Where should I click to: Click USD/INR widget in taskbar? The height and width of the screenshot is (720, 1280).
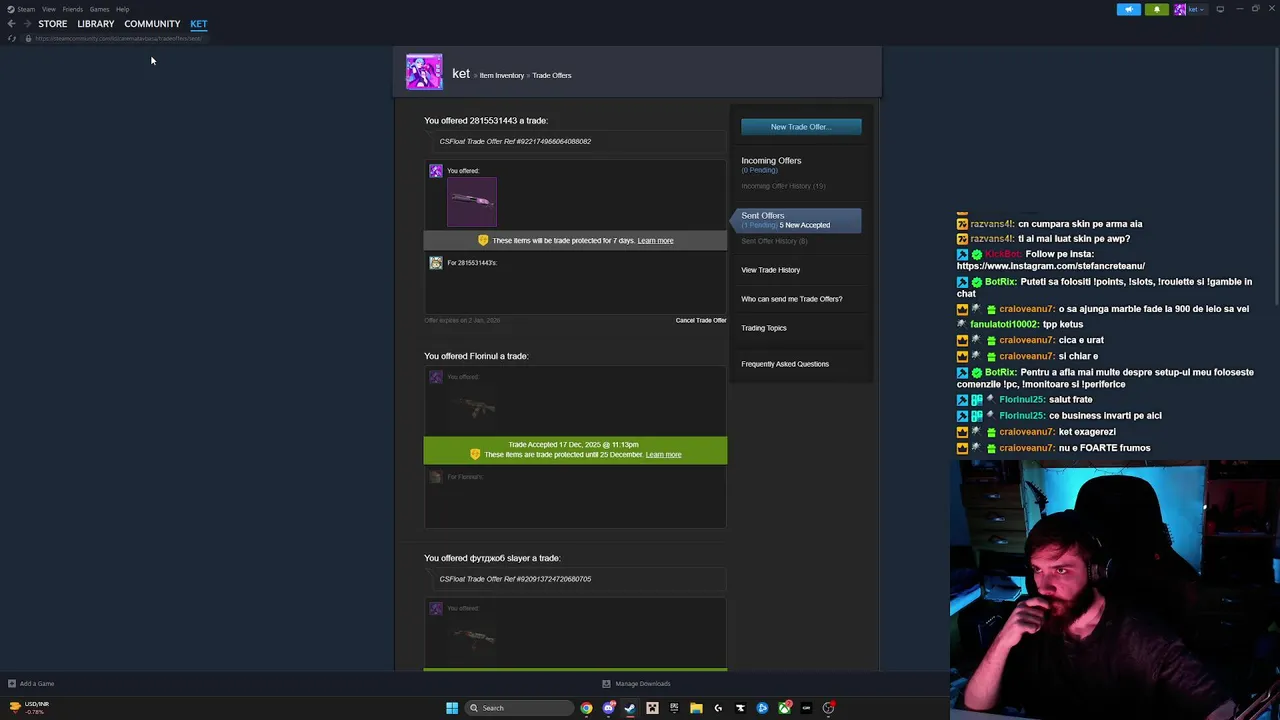27,708
